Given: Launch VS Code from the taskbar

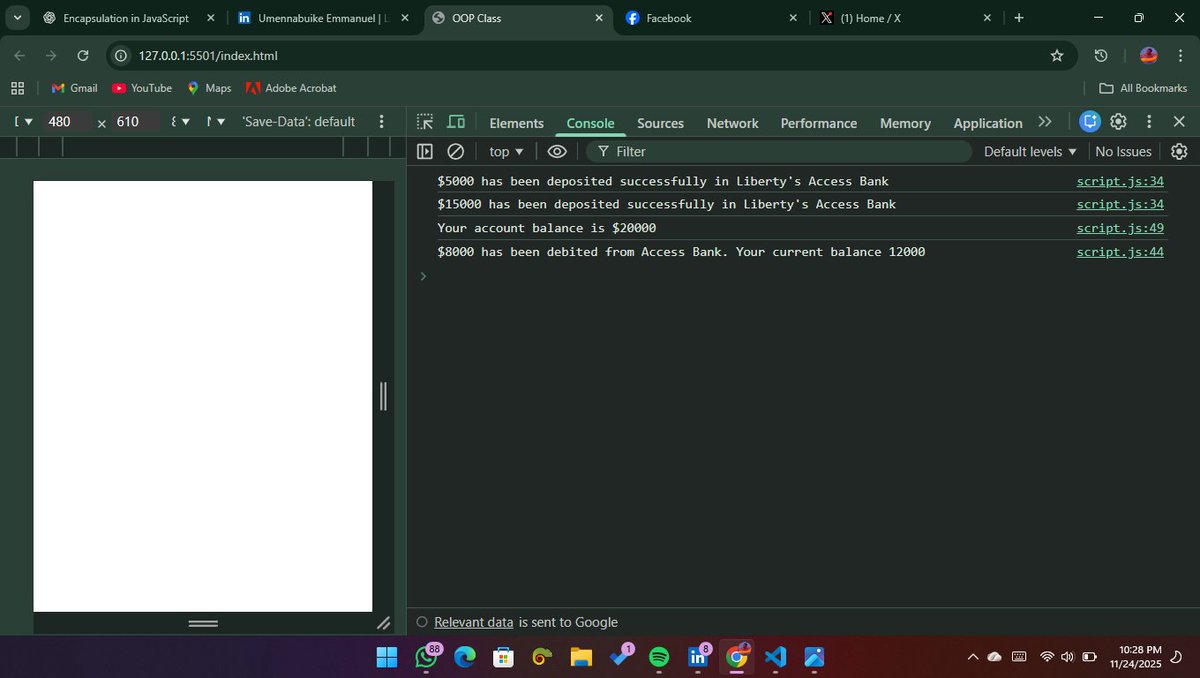Looking at the screenshot, I should [775, 657].
